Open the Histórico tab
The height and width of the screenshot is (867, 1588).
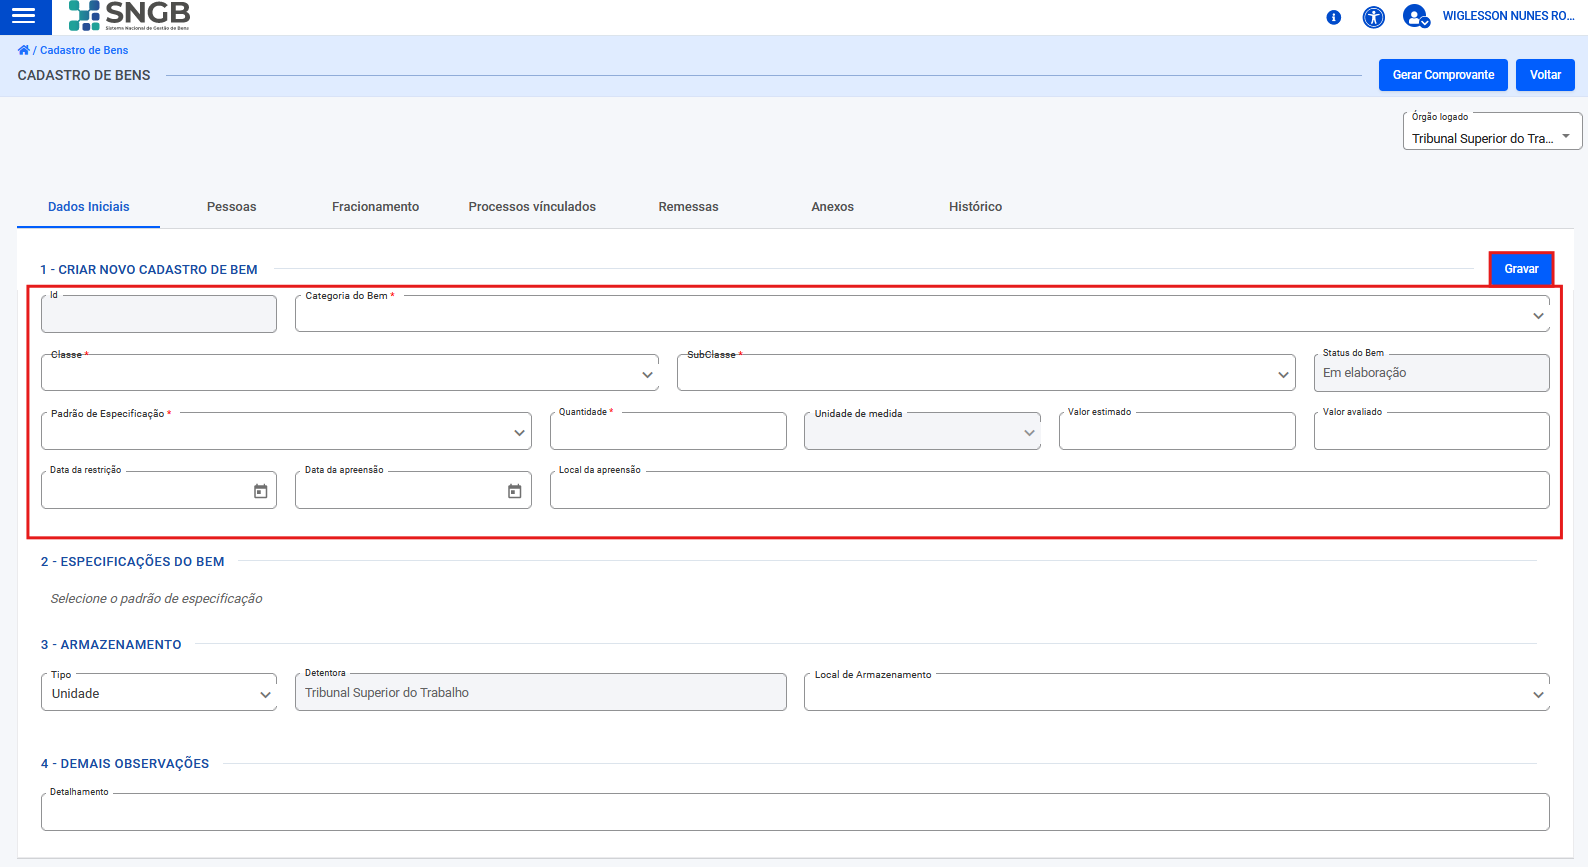975,207
